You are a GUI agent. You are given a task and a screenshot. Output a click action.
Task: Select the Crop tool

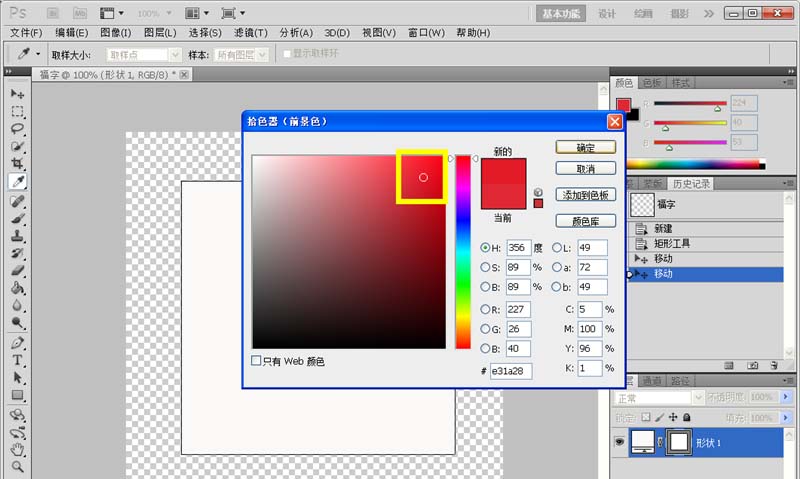click(17, 163)
